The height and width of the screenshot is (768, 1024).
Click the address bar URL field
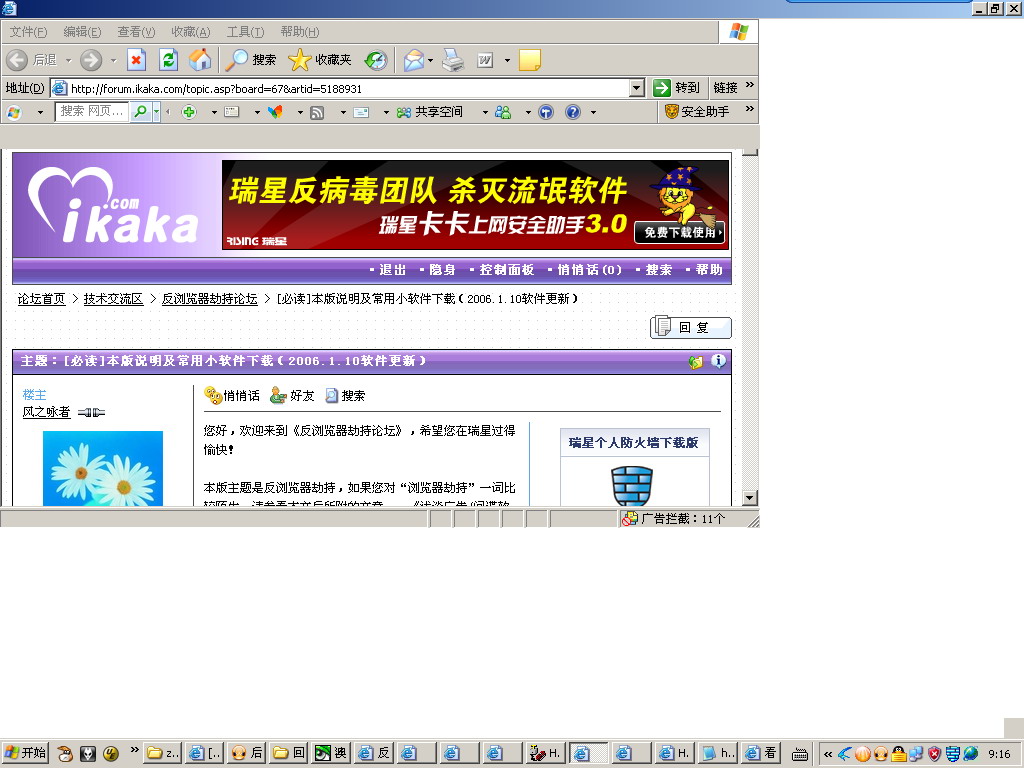pyautogui.click(x=340, y=88)
